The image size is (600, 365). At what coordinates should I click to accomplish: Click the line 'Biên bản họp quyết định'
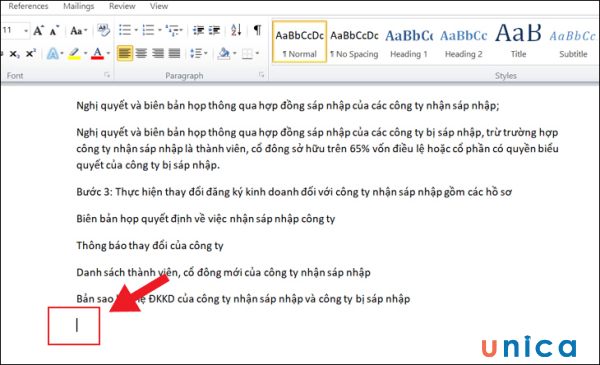205,219
